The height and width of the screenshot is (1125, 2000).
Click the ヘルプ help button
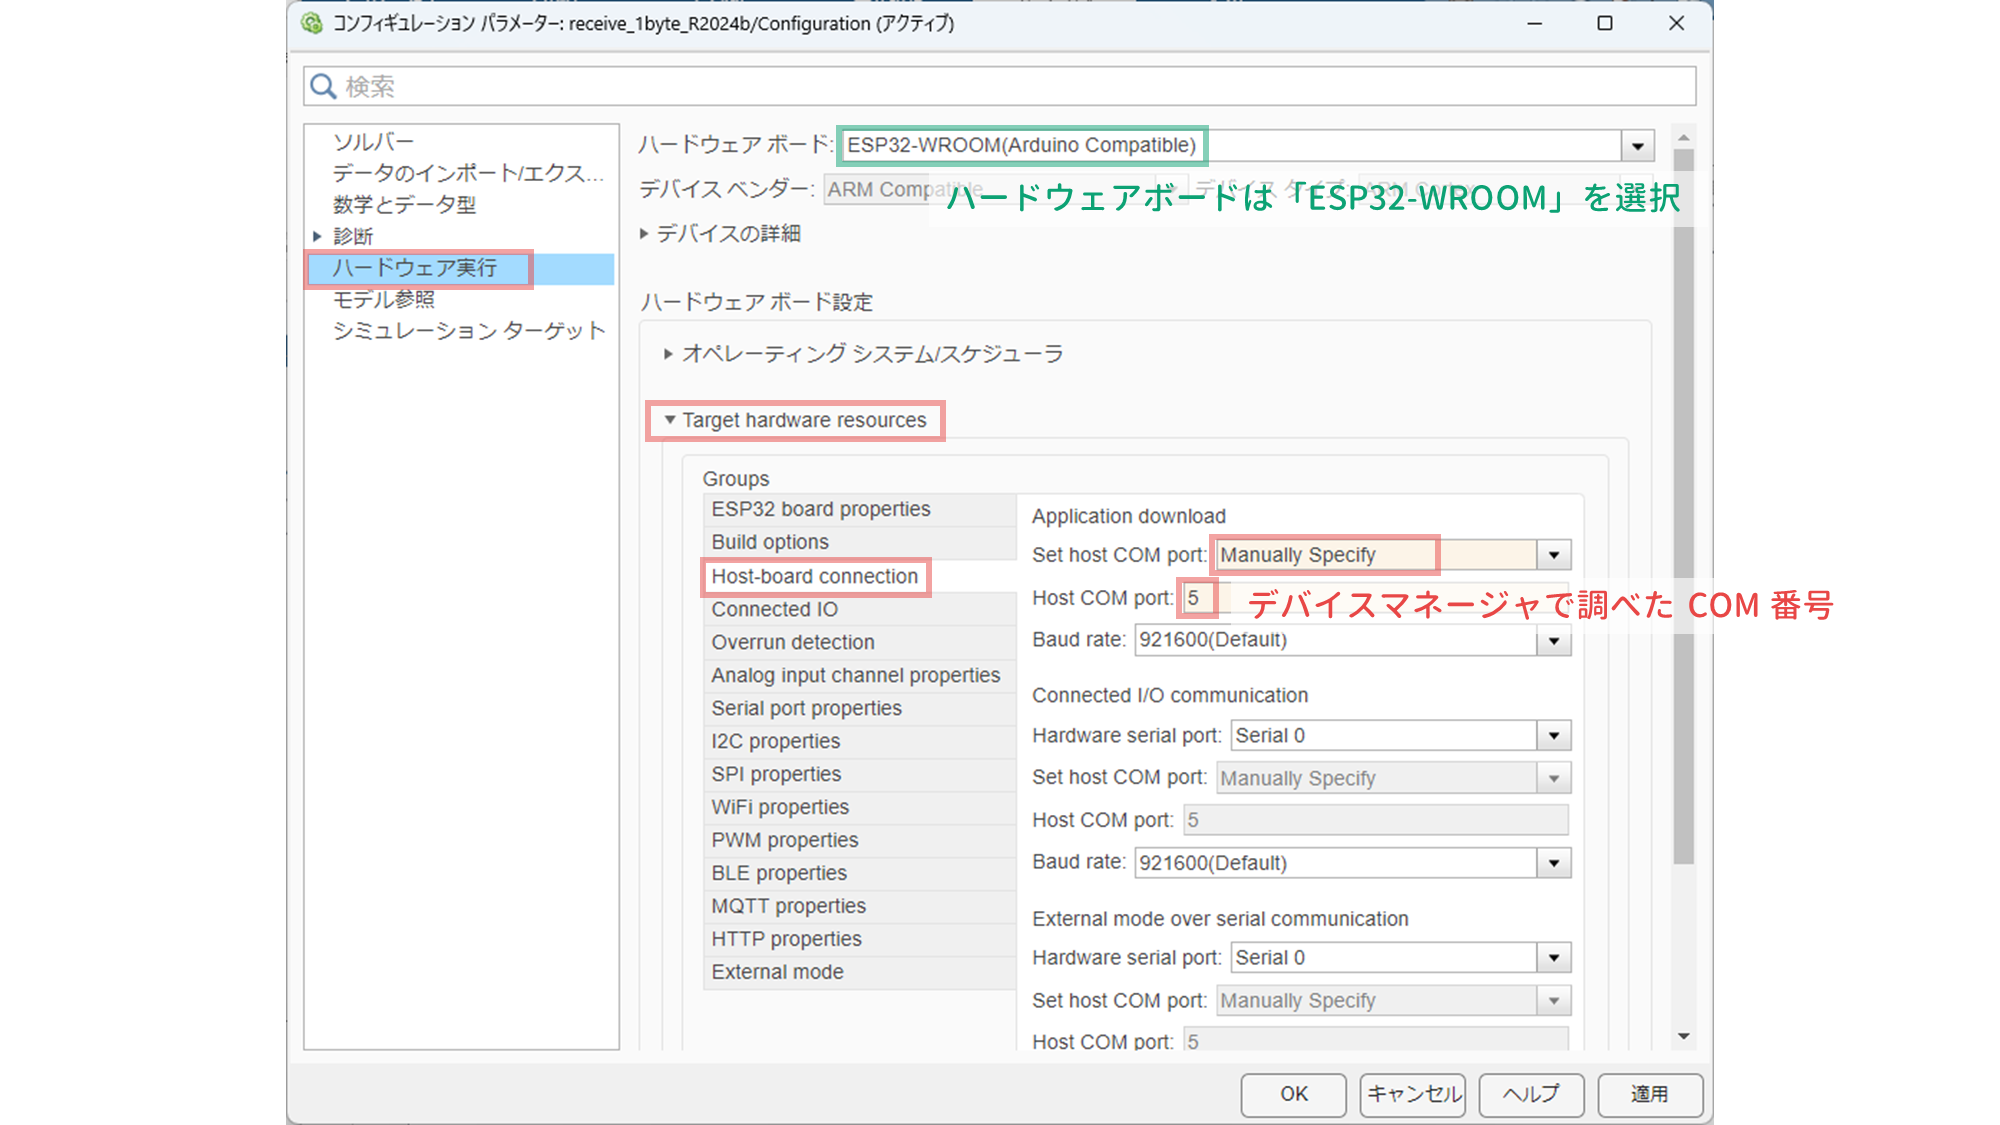(x=1530, y=1094)
